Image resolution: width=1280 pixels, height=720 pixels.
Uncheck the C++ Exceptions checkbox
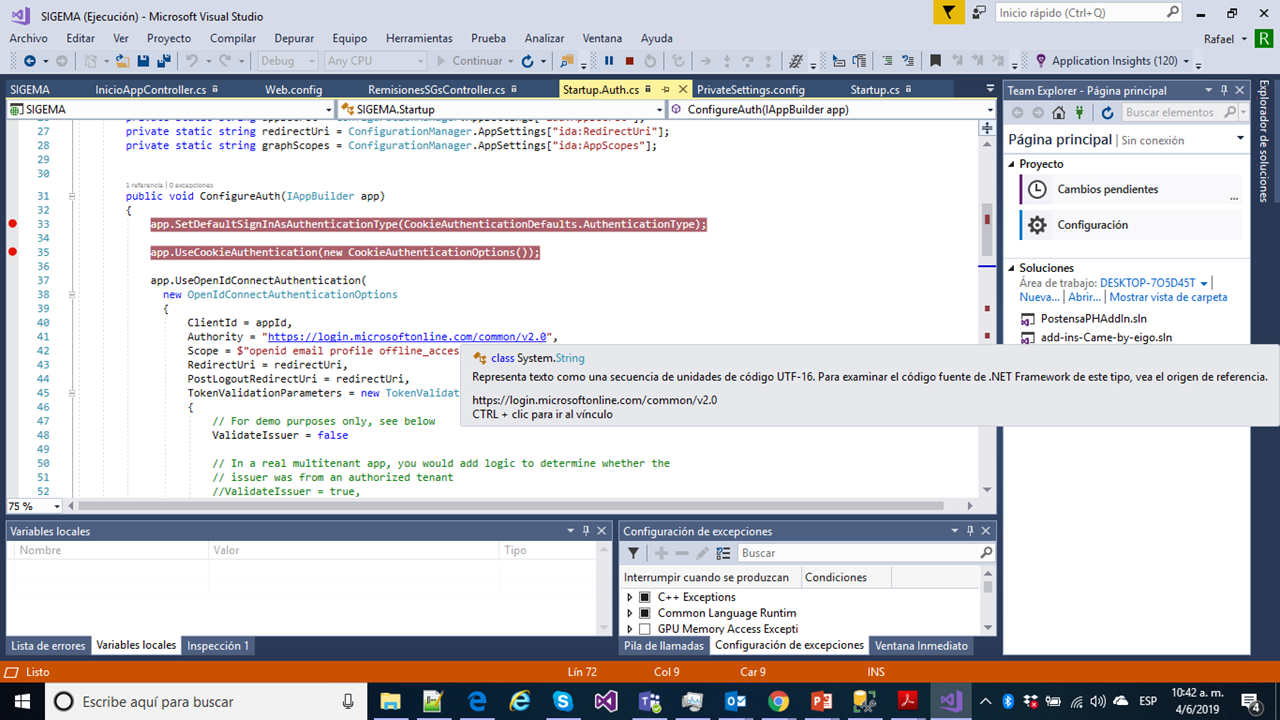[643, 597]
